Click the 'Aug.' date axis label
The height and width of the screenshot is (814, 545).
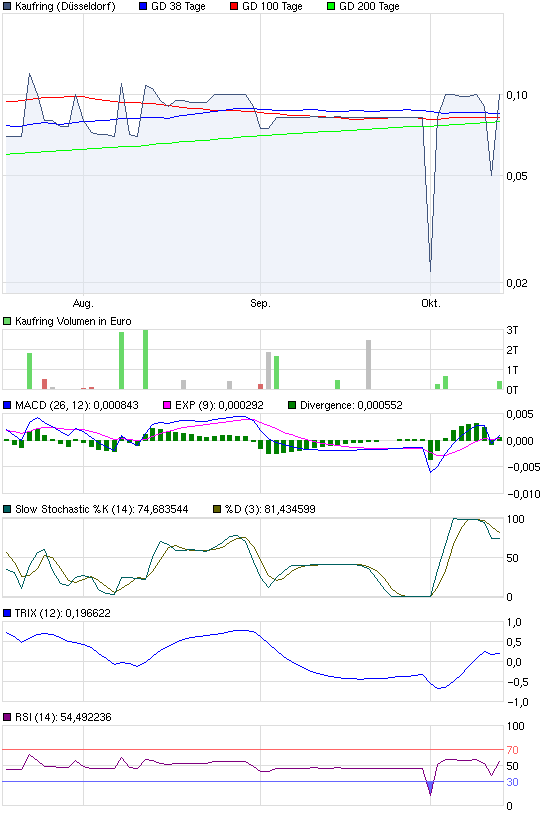pyautogui.click(x=83, y=303)
